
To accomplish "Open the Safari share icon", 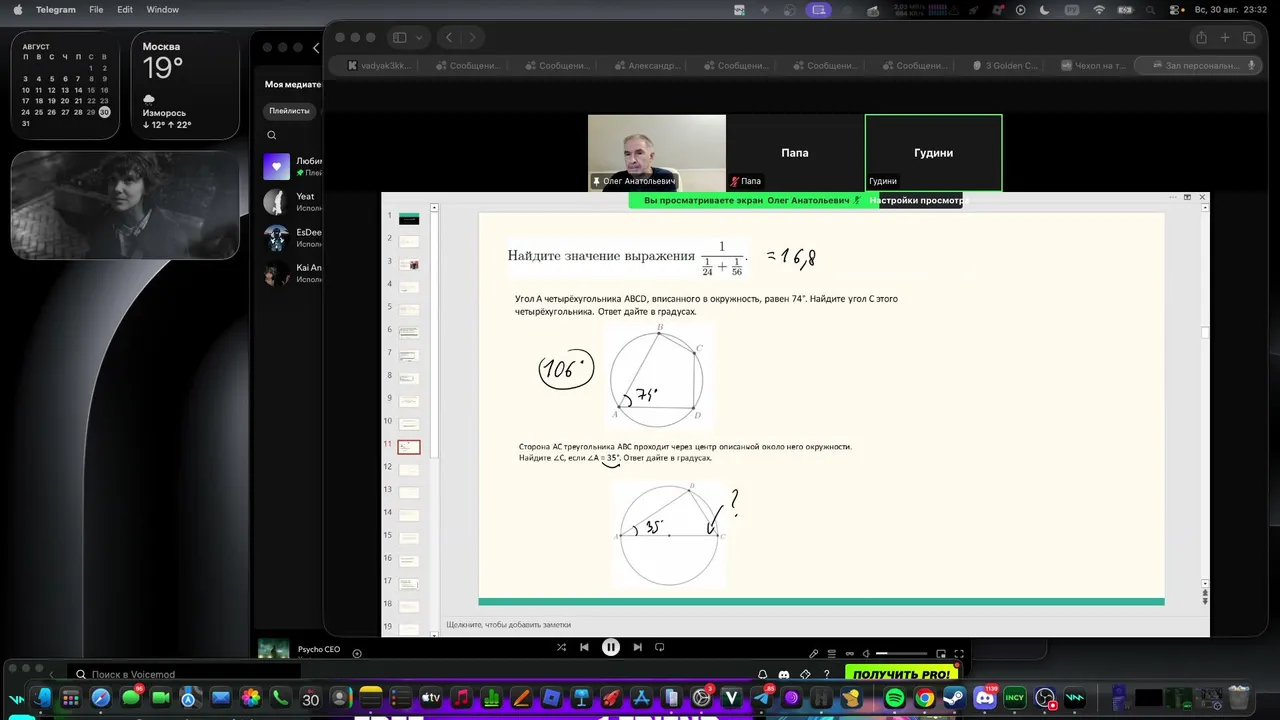I will 1201,37.
